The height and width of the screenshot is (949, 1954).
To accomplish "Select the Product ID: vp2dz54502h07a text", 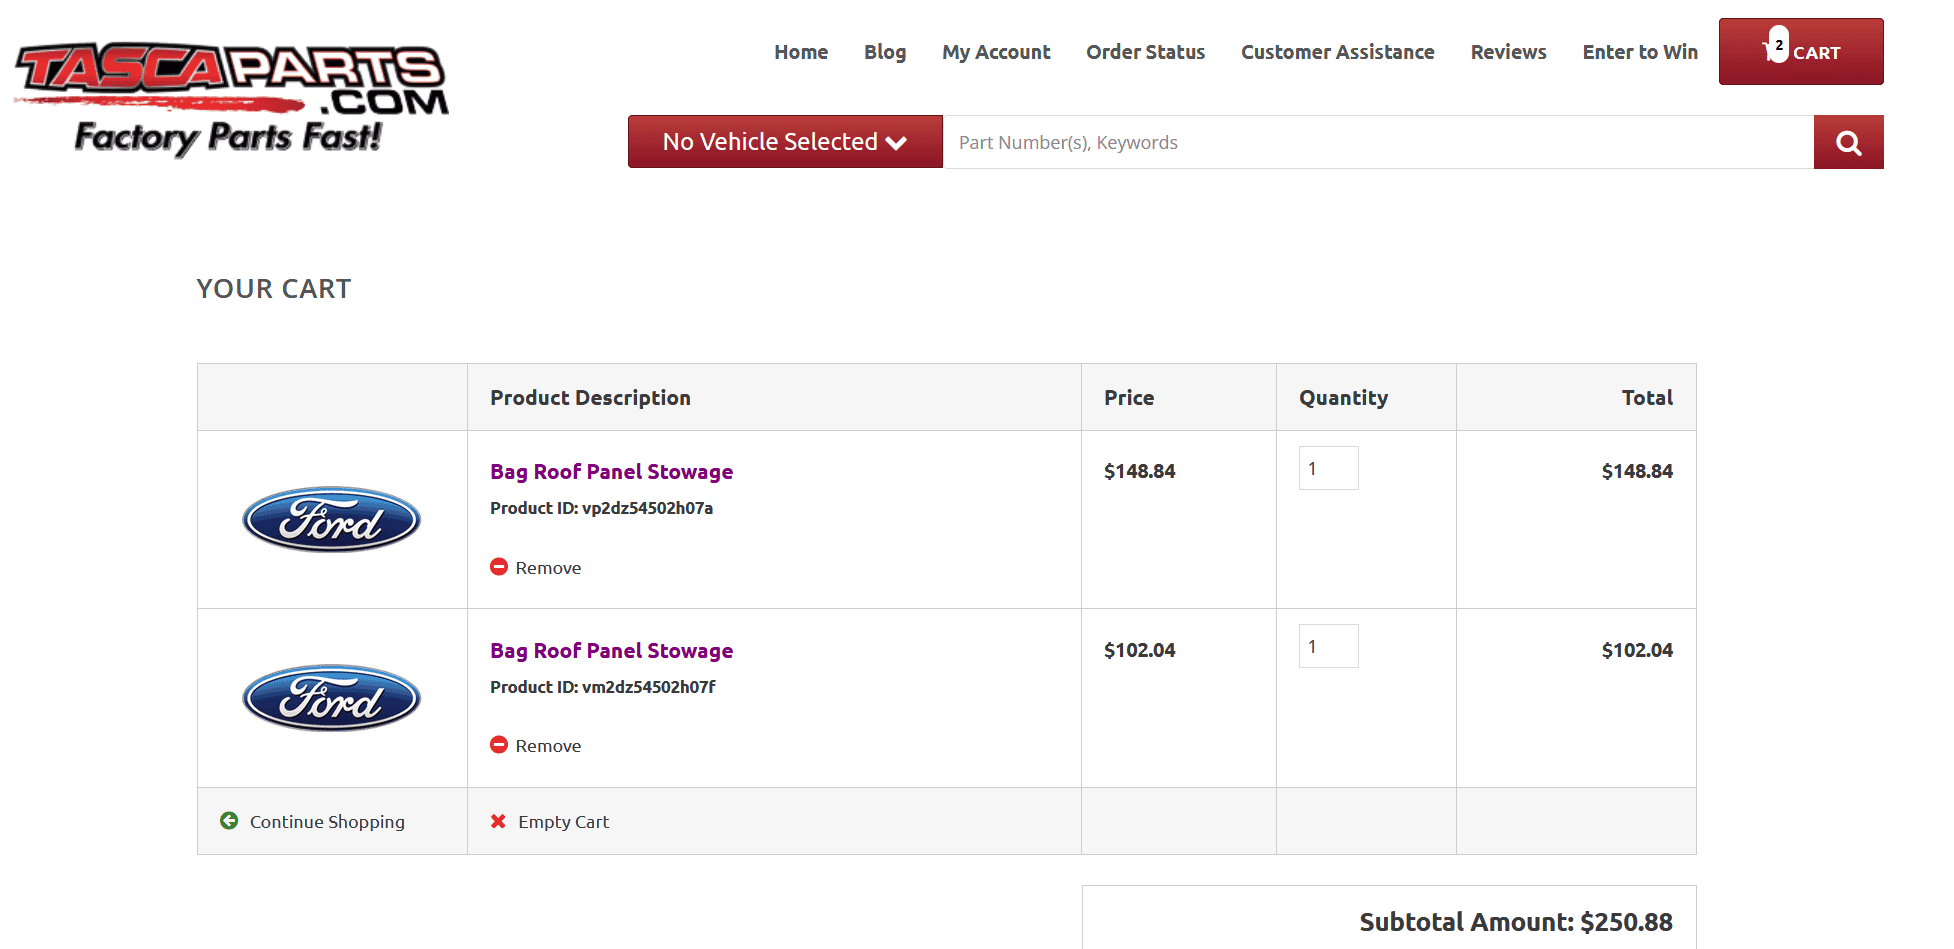I will [x=601, y=508].
